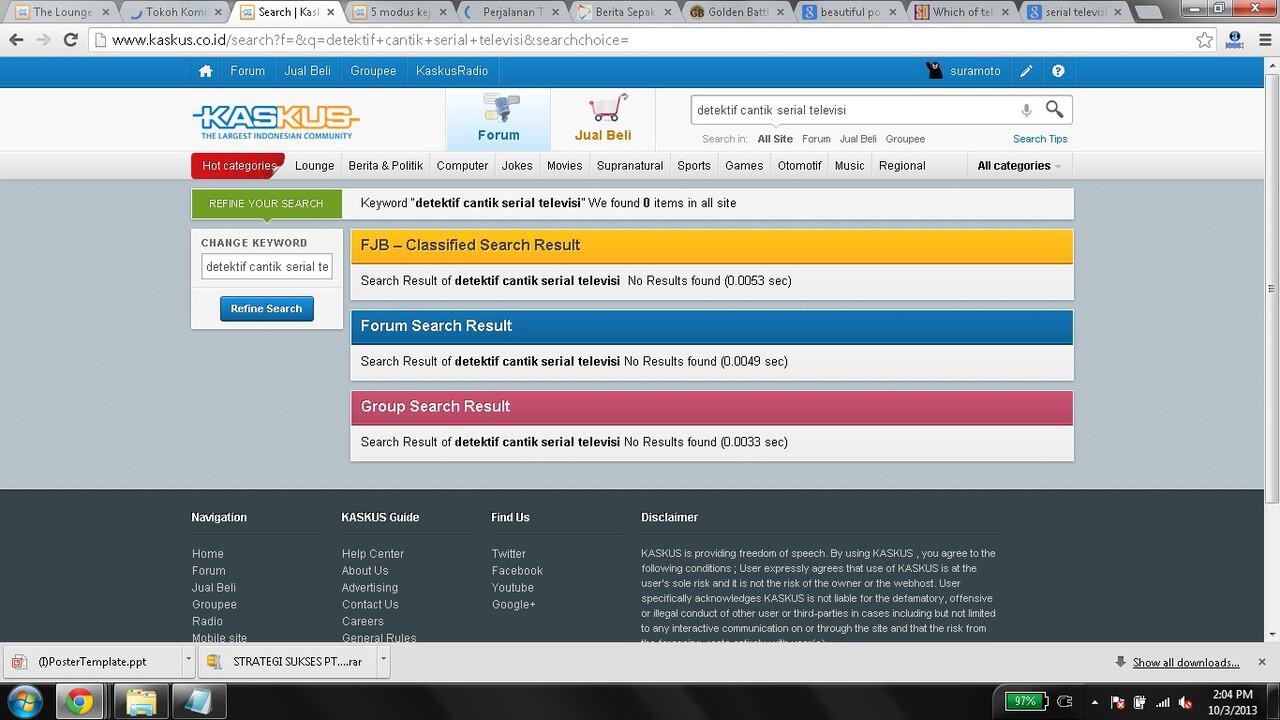
Task: Open Jual Beli in top blue bar
Action: (x=308, y=71)
